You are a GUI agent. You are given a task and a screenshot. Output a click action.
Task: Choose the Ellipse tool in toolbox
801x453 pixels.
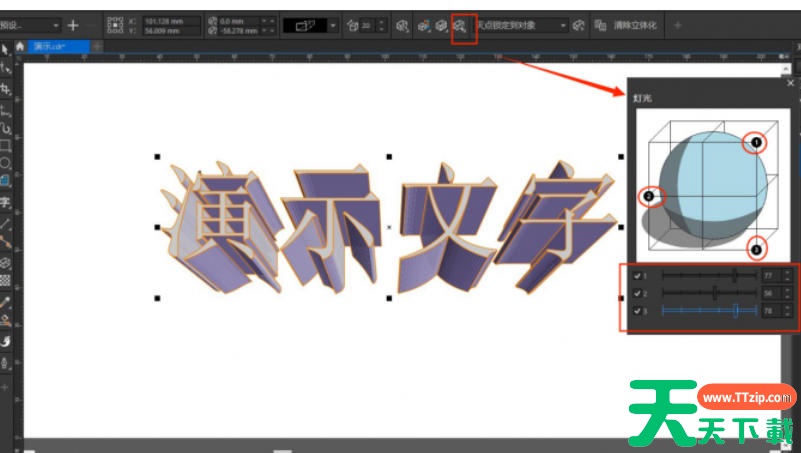[x=6, y=162]
